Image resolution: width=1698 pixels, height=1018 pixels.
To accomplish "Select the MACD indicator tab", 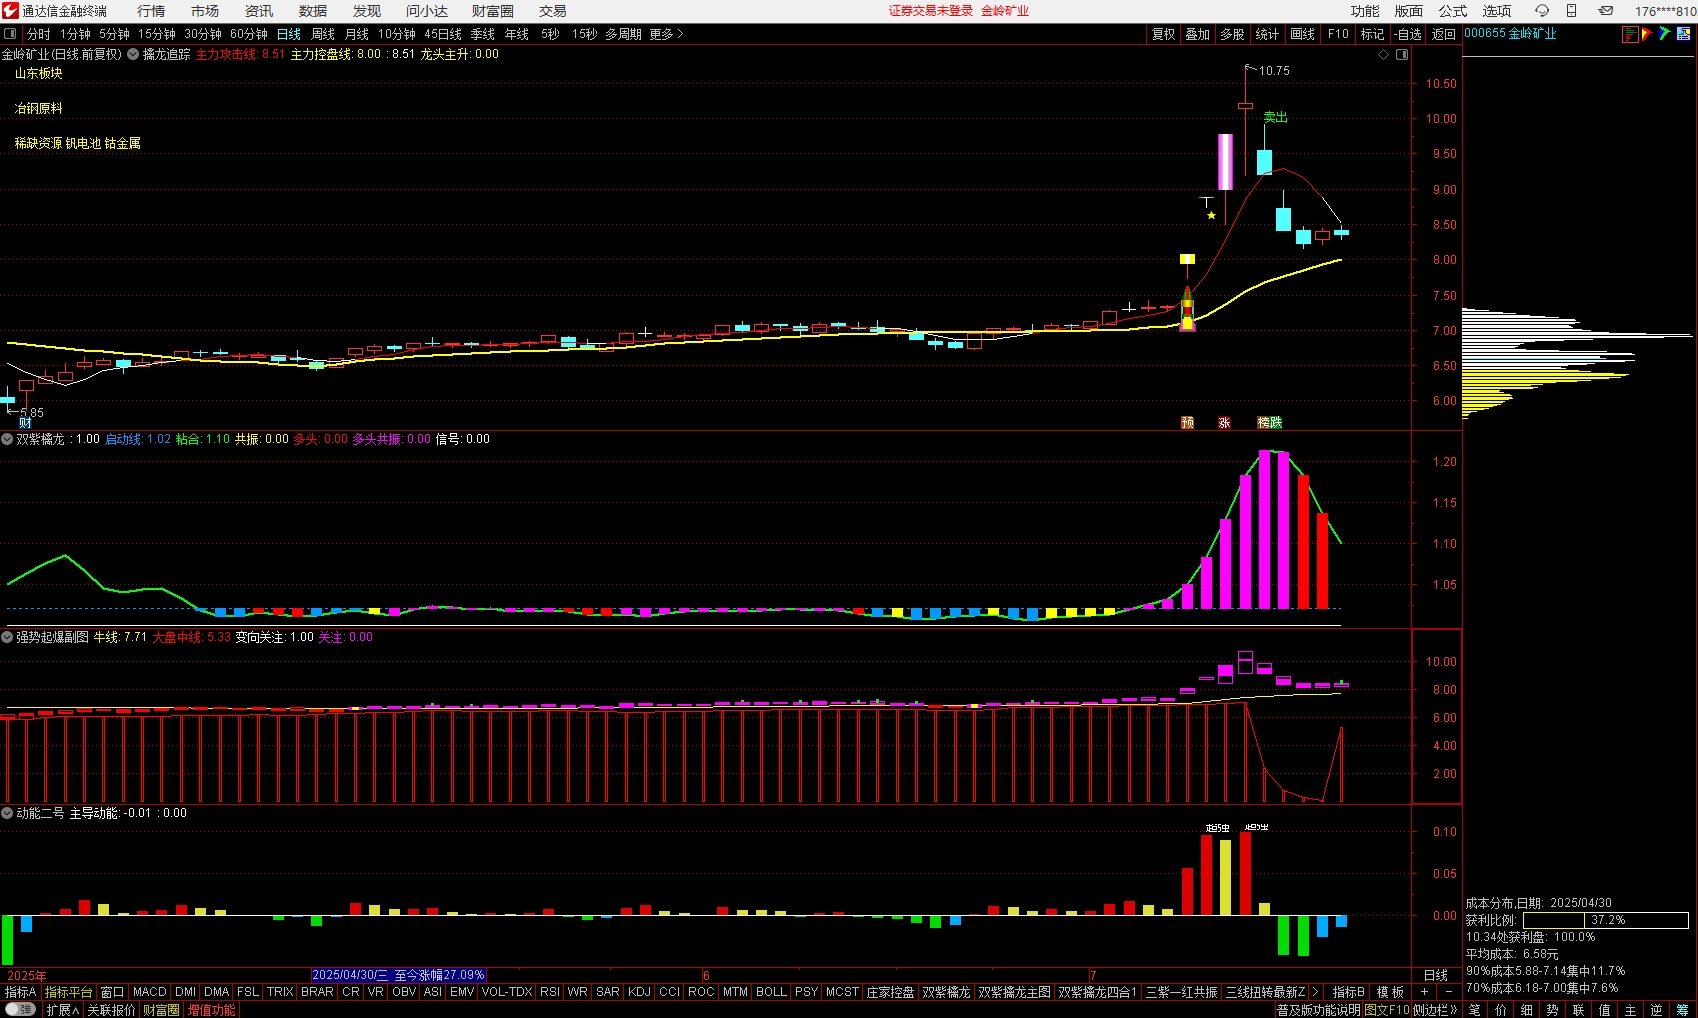I will pos(150,992).
